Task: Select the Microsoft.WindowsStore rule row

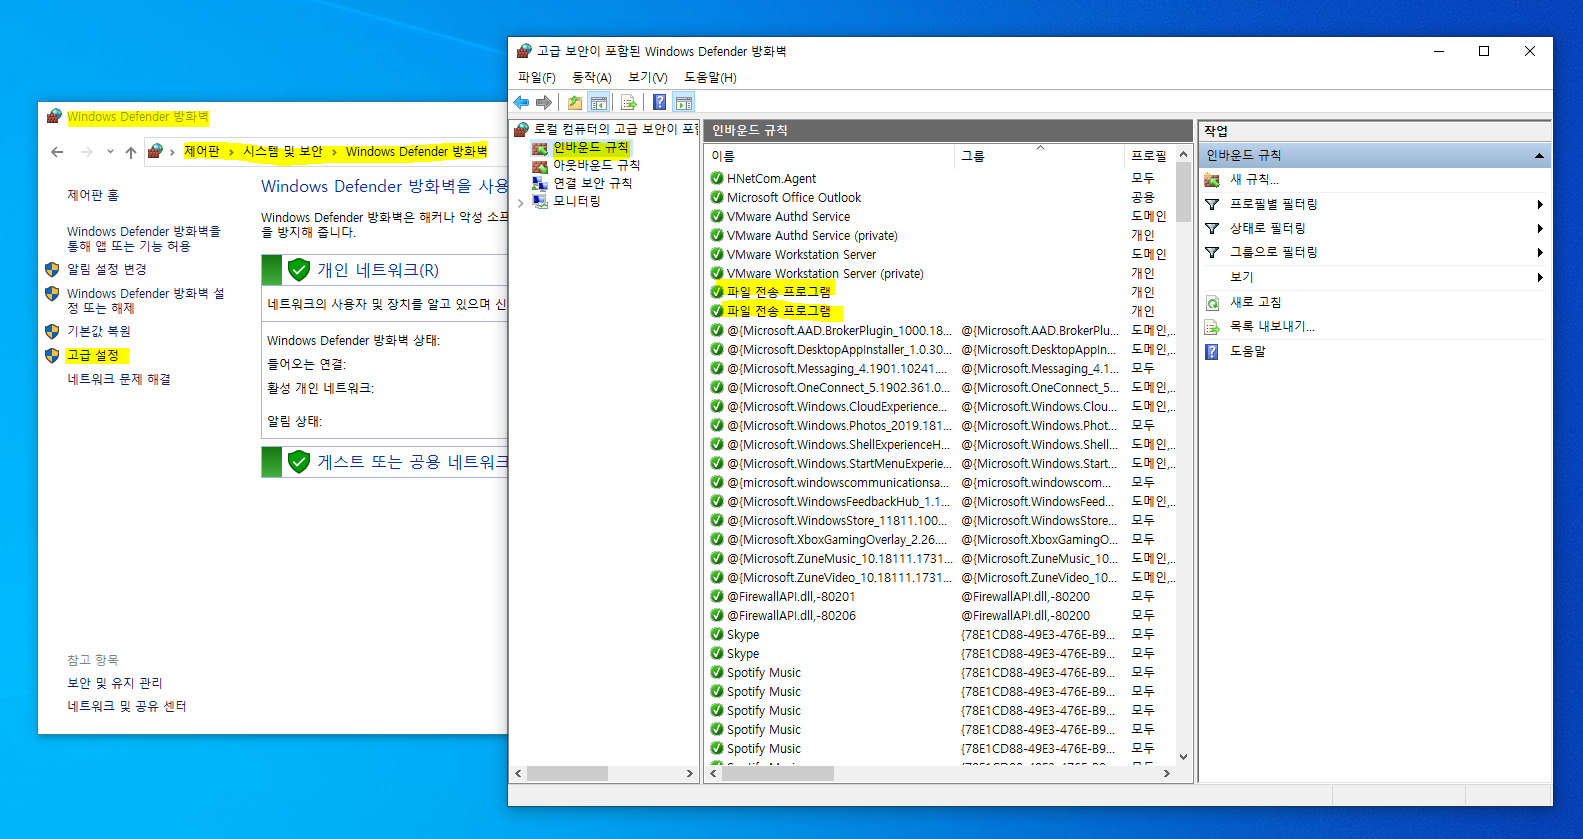Action: (940, 520)
